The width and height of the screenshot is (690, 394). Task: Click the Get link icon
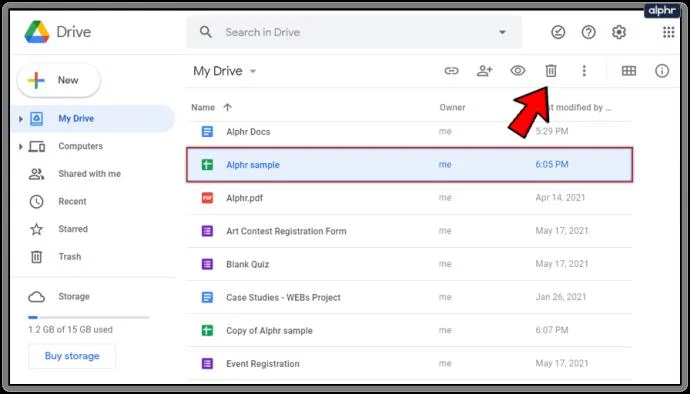[x=451, y=71]
